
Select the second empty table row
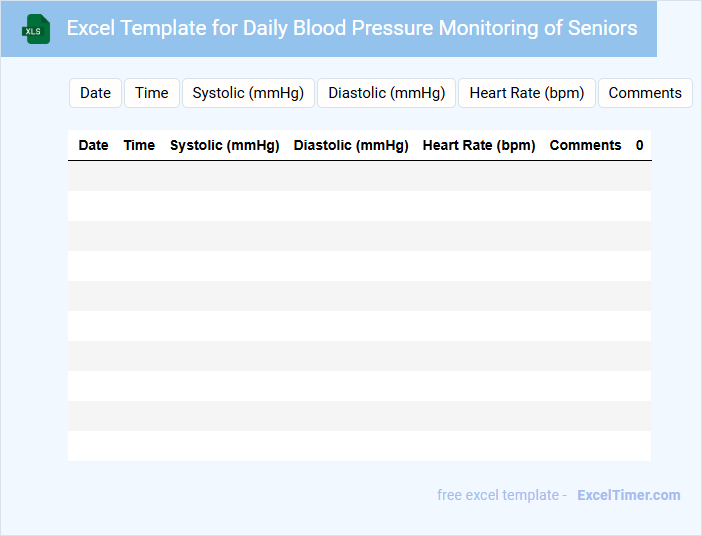pyautogui.click(x=359, y=206)
